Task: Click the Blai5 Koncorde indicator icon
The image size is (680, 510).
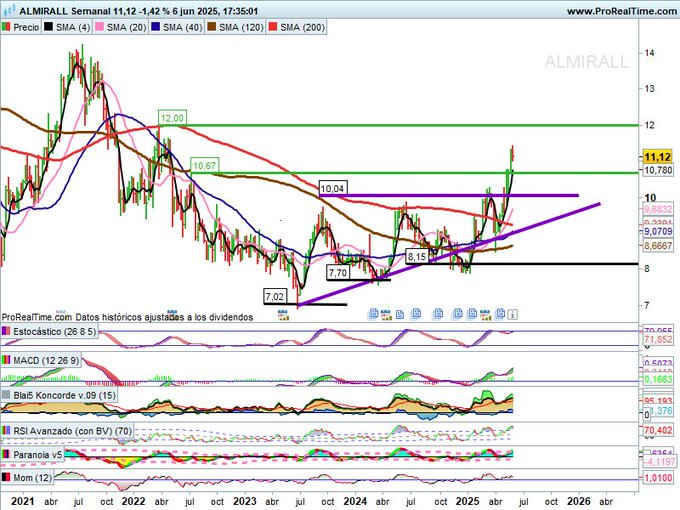Action: pos(6,396)
